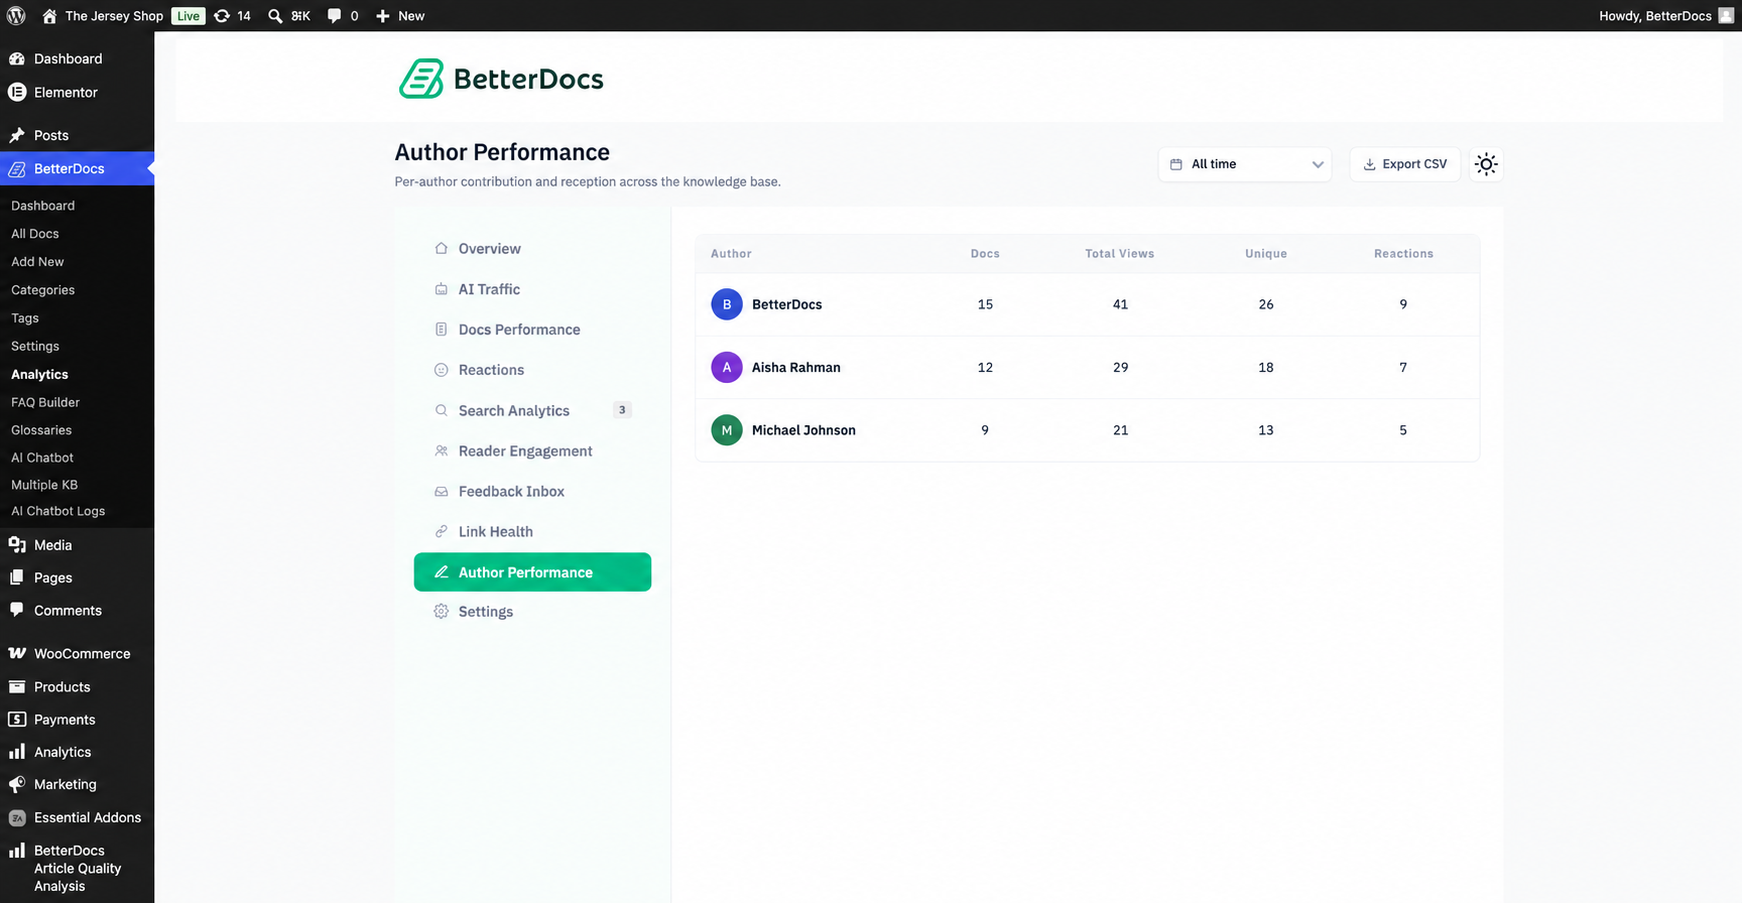The height and width of the screenshot is (903, 1742).
Task: Switch to AI Traffic section
Action: [532, 289]
